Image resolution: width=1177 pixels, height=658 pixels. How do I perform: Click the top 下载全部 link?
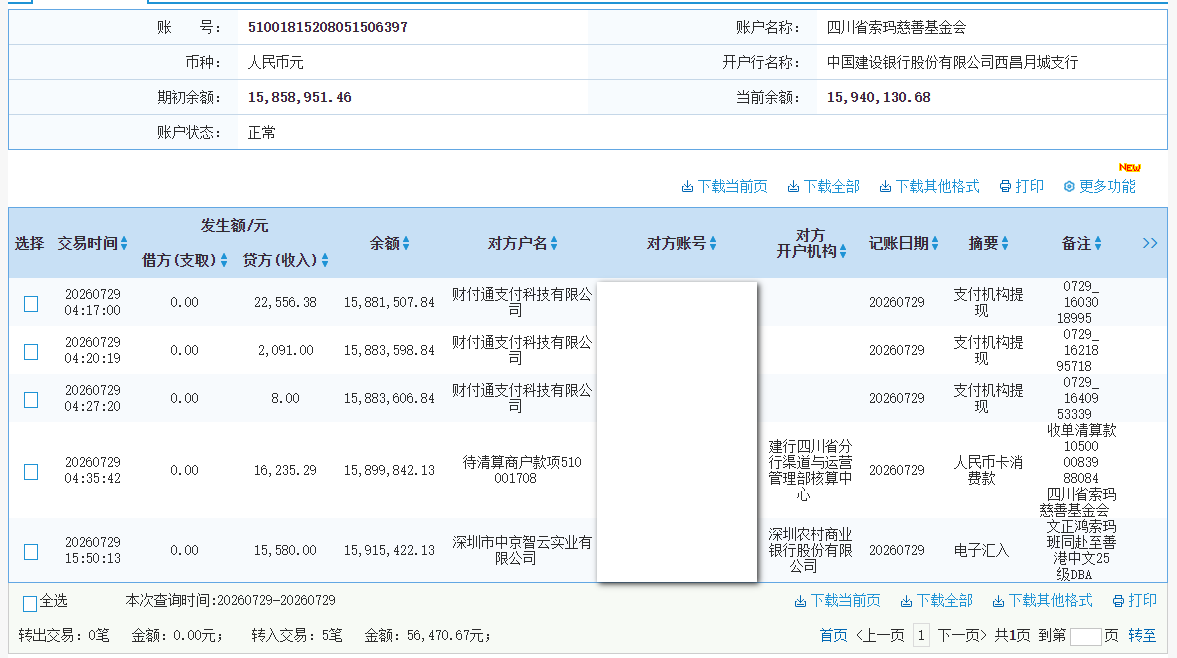[x=823, y=186]
